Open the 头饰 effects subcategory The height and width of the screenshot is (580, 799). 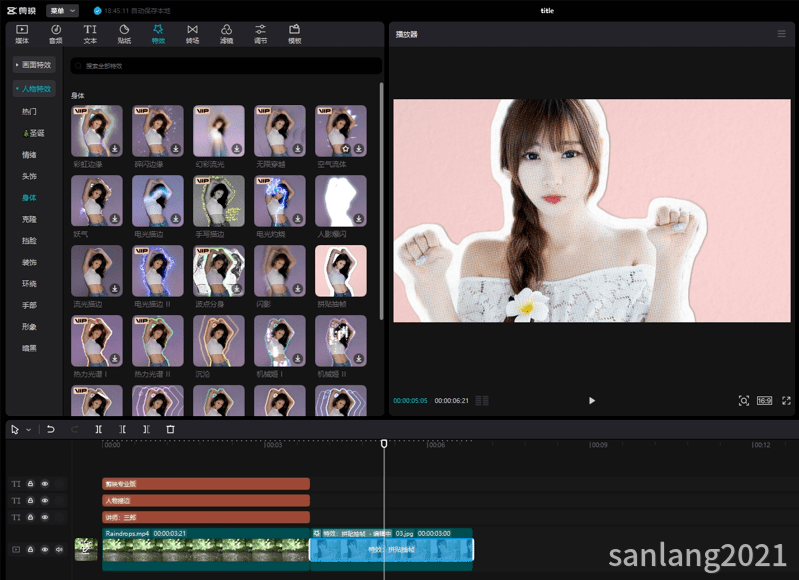(29, 176)
